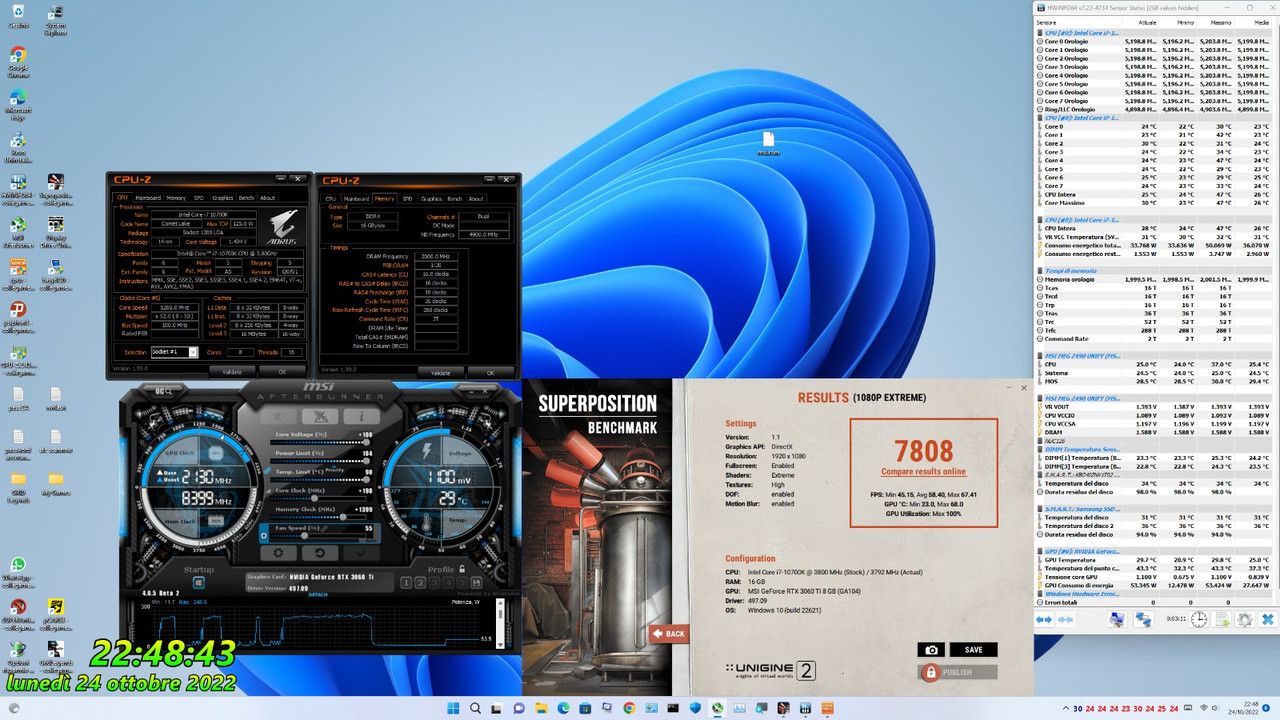Select Ring/LLC Orologio row in HWiNFO
Image resolution: width=1280 pixels, height=720 pixels.
pyautogui.click(x=1155, y=109)
